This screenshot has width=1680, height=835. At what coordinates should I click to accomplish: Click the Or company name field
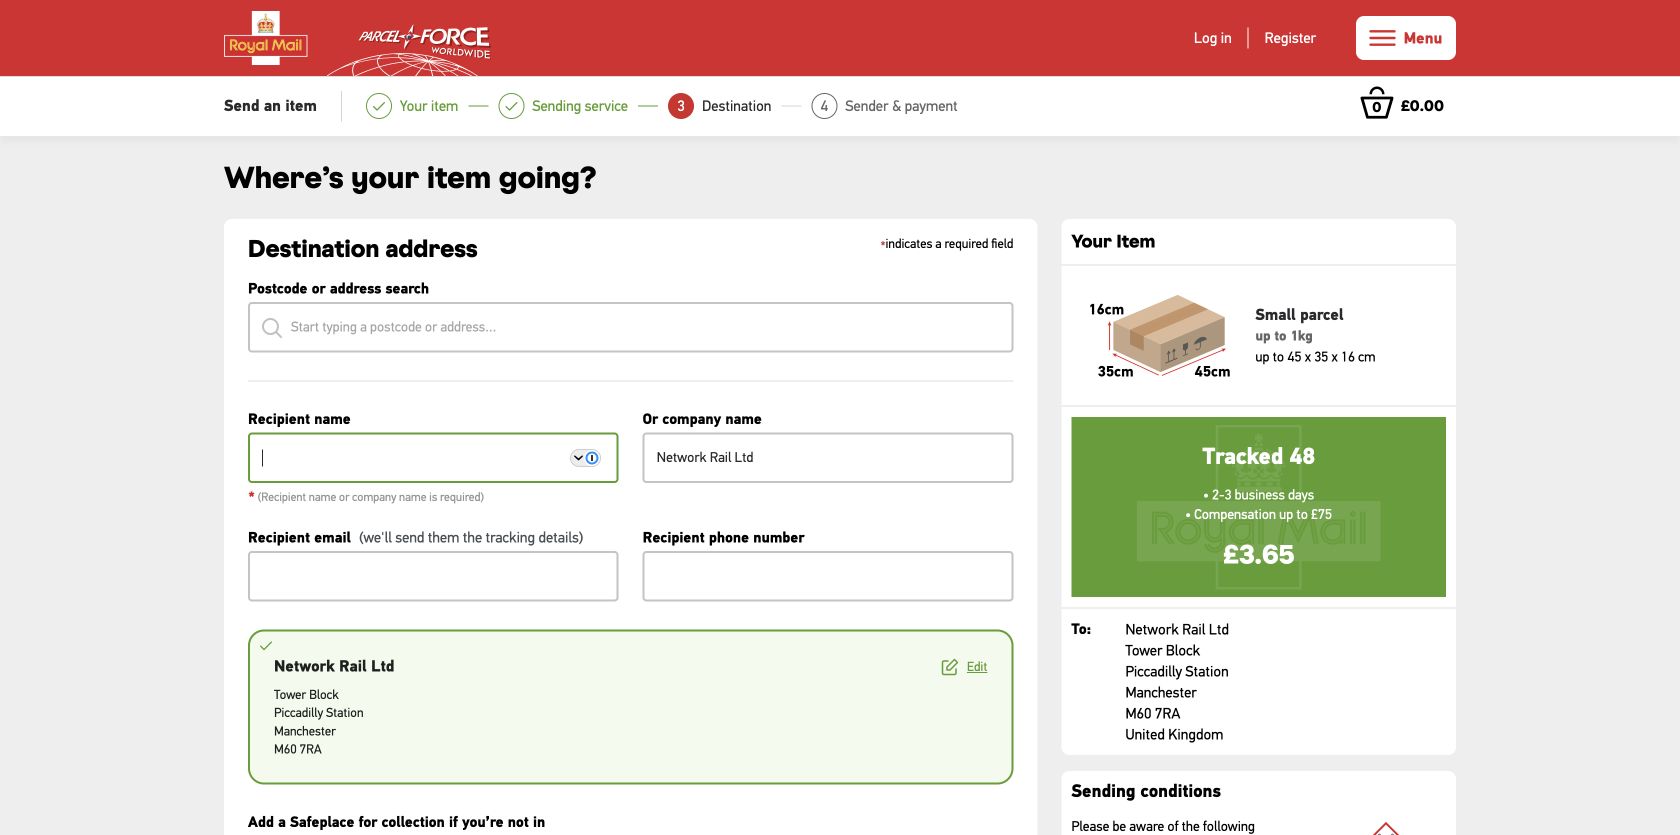(827, 458)
